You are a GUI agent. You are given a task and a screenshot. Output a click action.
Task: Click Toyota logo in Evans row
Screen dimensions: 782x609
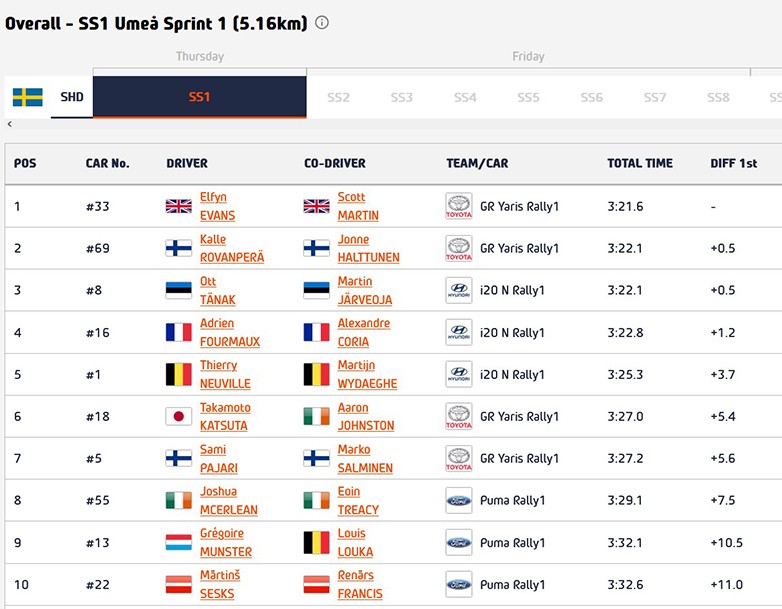458,206
